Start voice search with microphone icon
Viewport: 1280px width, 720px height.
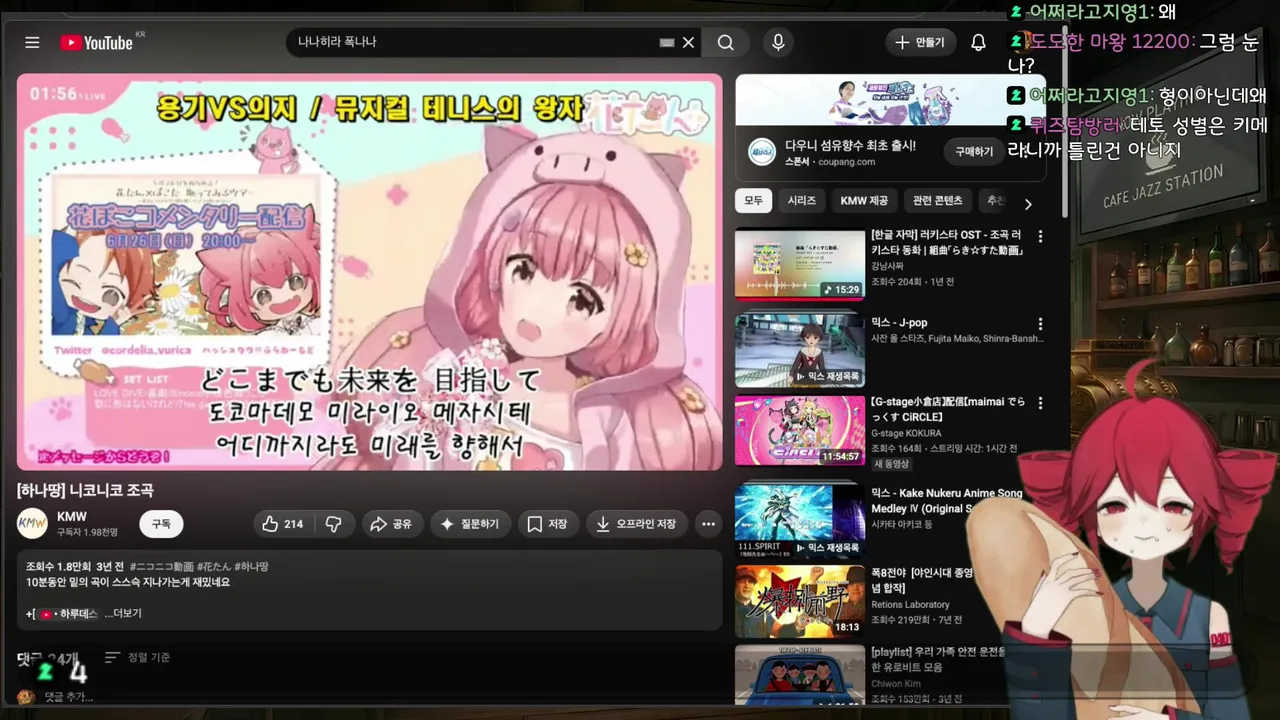click(x=778, y=42)
